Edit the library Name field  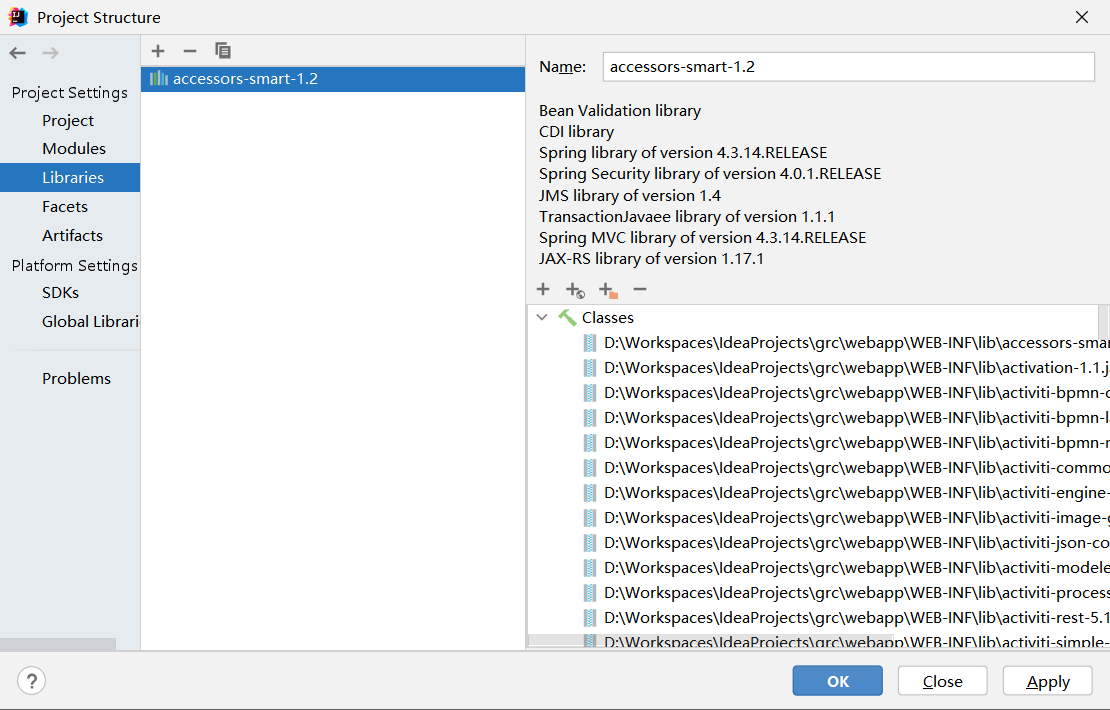point(849,67)
